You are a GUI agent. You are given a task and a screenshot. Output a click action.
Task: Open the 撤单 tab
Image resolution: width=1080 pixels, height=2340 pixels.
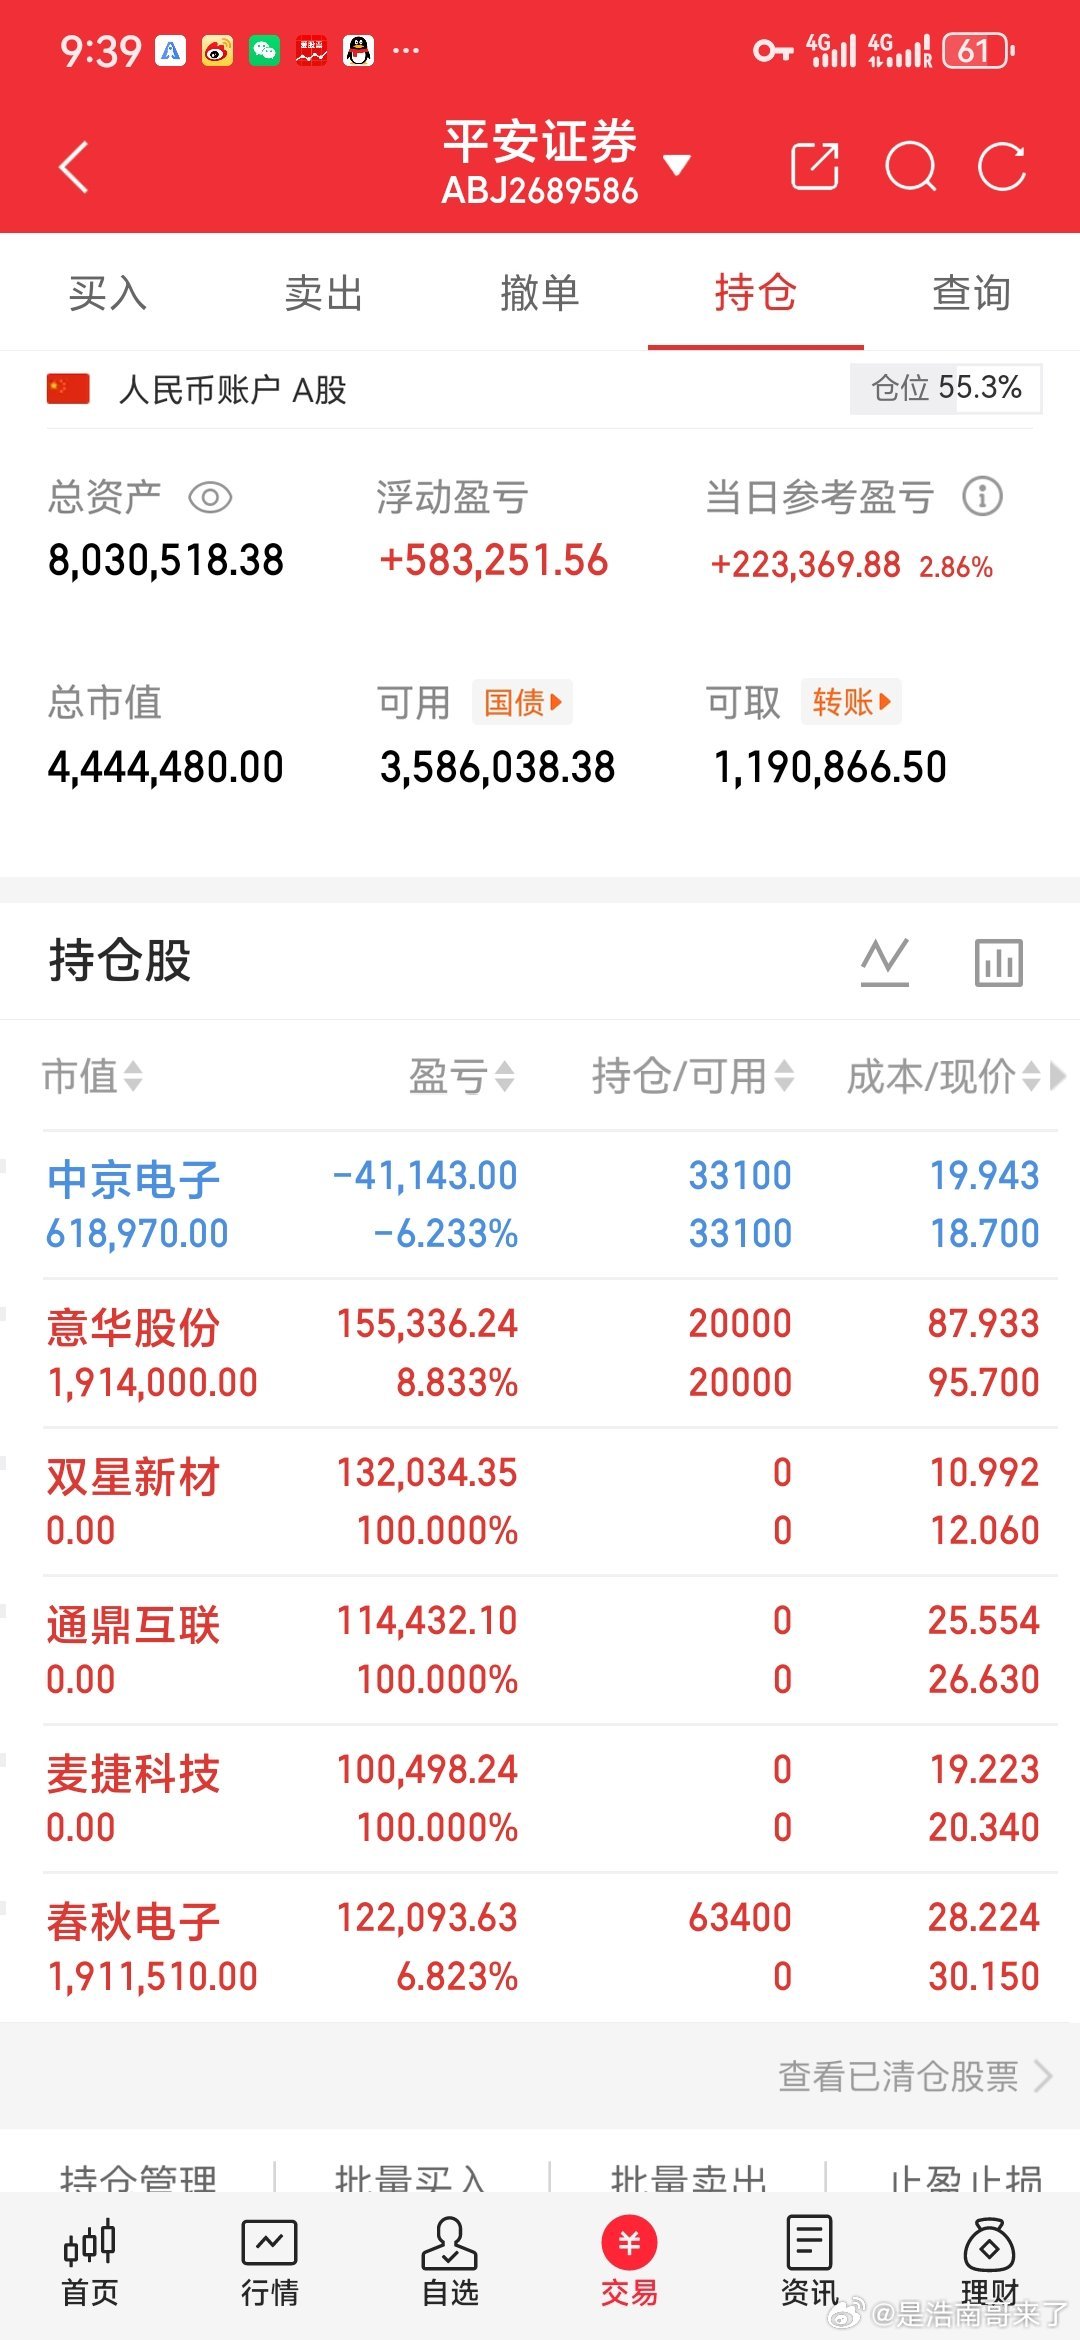540,293
